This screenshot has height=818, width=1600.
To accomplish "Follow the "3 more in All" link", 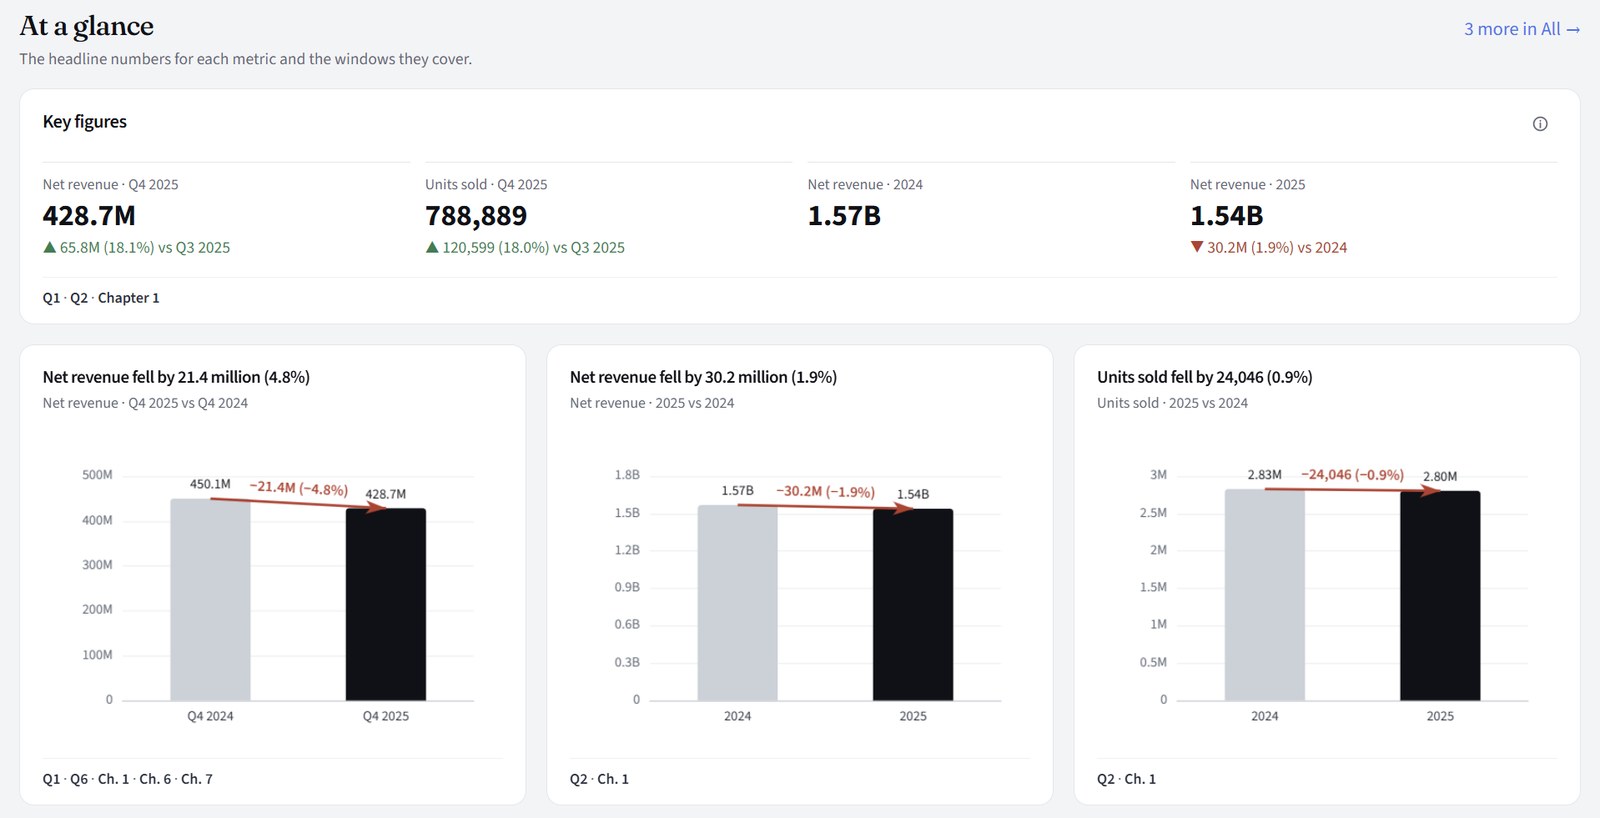I will click(1522, 29).
